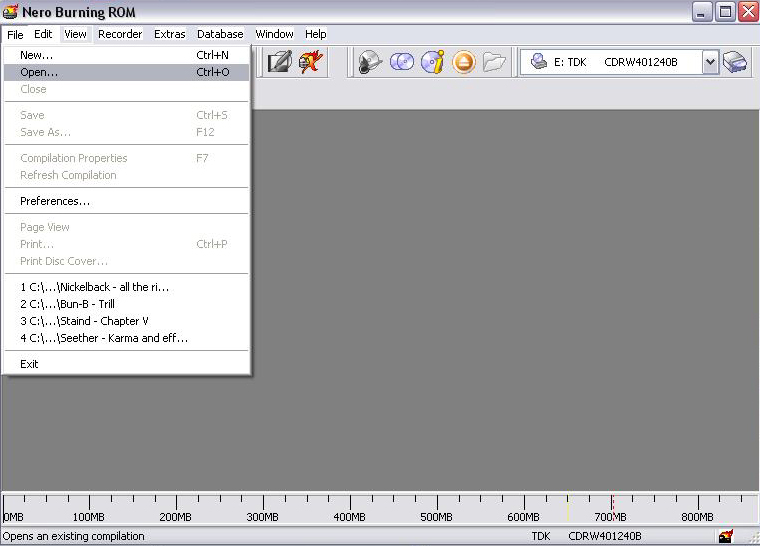Choose Exit from the File menu

tap(127, 364)
